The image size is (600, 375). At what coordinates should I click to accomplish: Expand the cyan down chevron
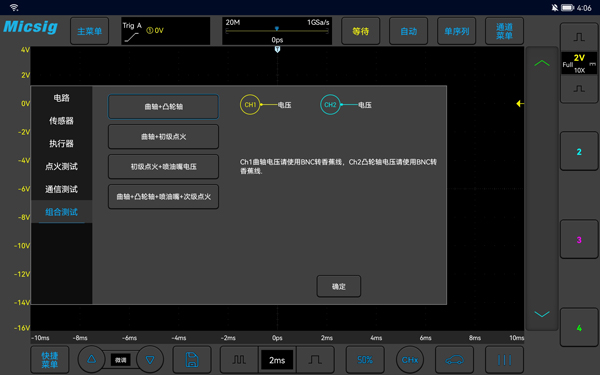pyautogui.click(x=542, y=314)
